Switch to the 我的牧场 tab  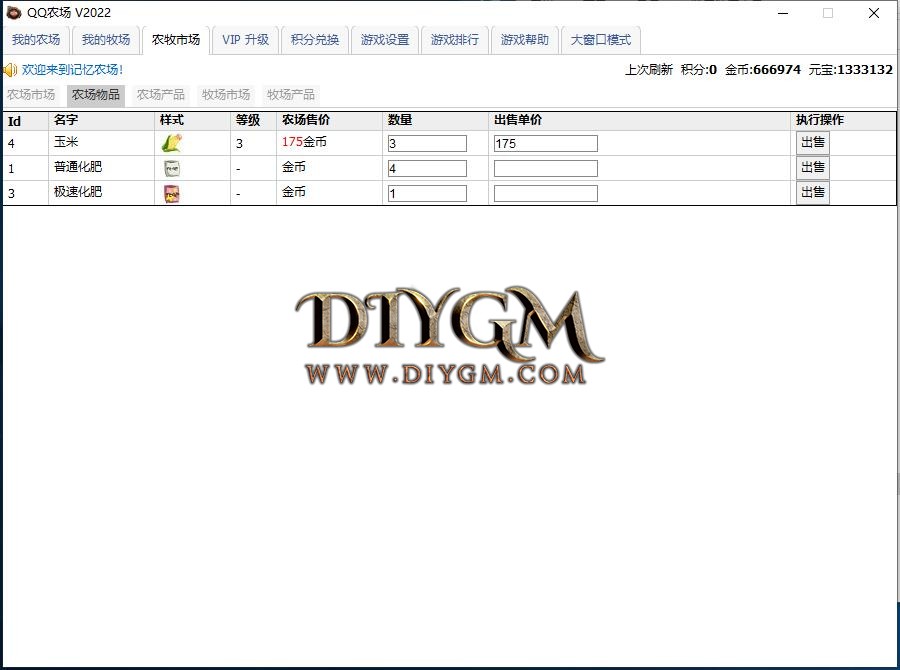[106, 40]
